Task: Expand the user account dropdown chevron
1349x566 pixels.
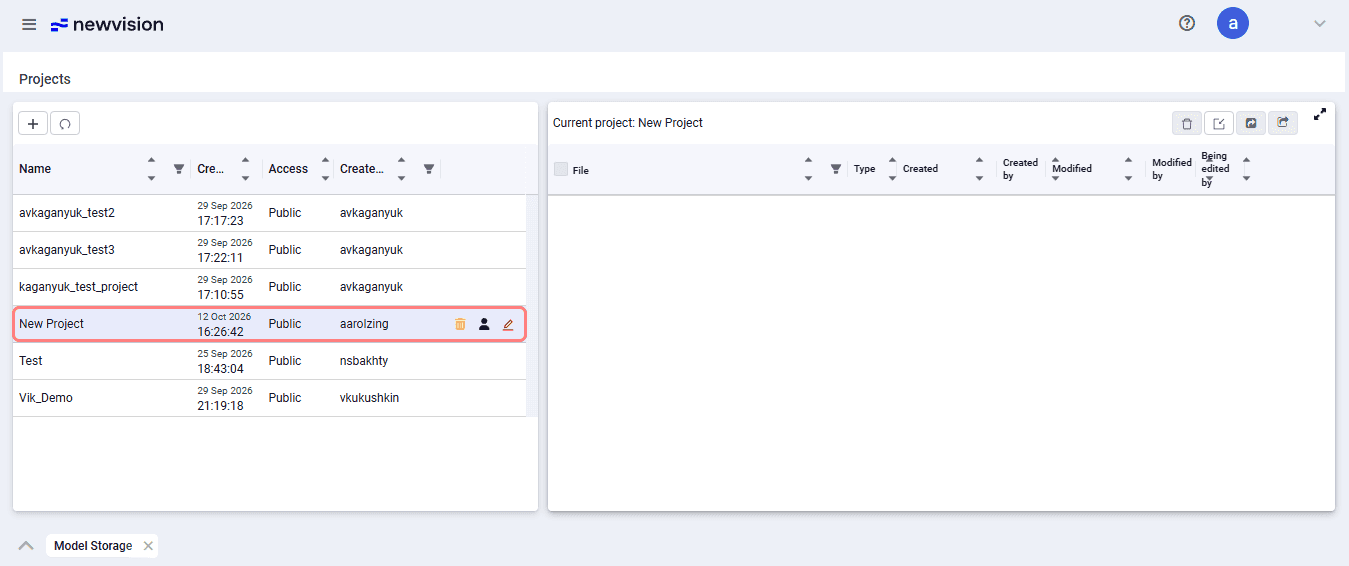Action: point(1319,24)
